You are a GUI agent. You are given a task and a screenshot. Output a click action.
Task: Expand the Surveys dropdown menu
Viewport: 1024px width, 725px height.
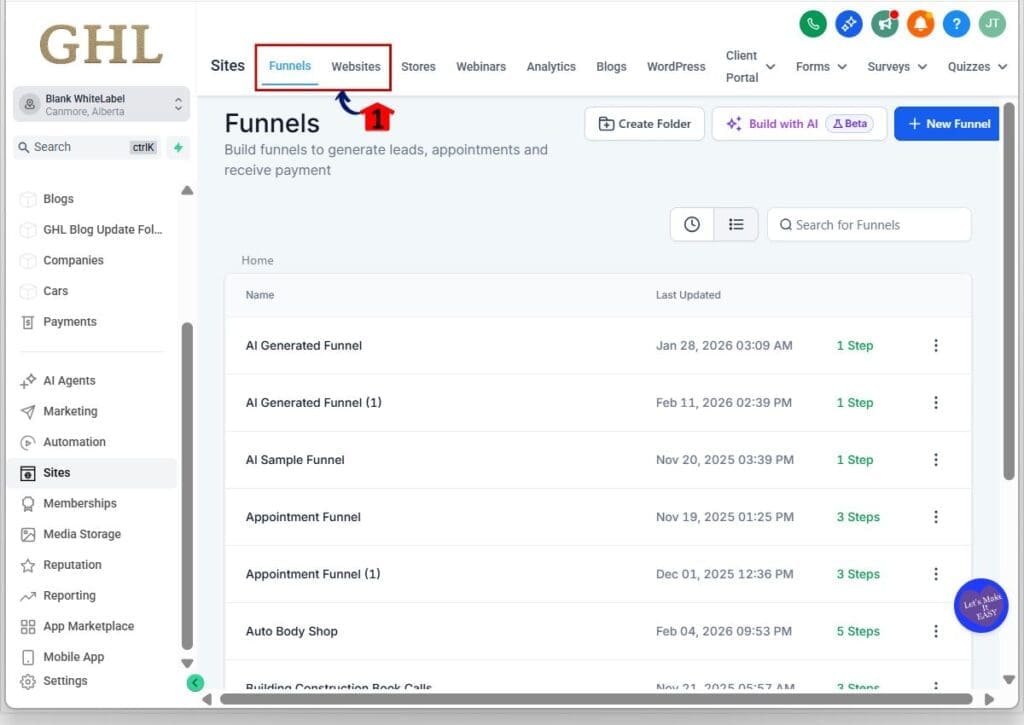898,67
